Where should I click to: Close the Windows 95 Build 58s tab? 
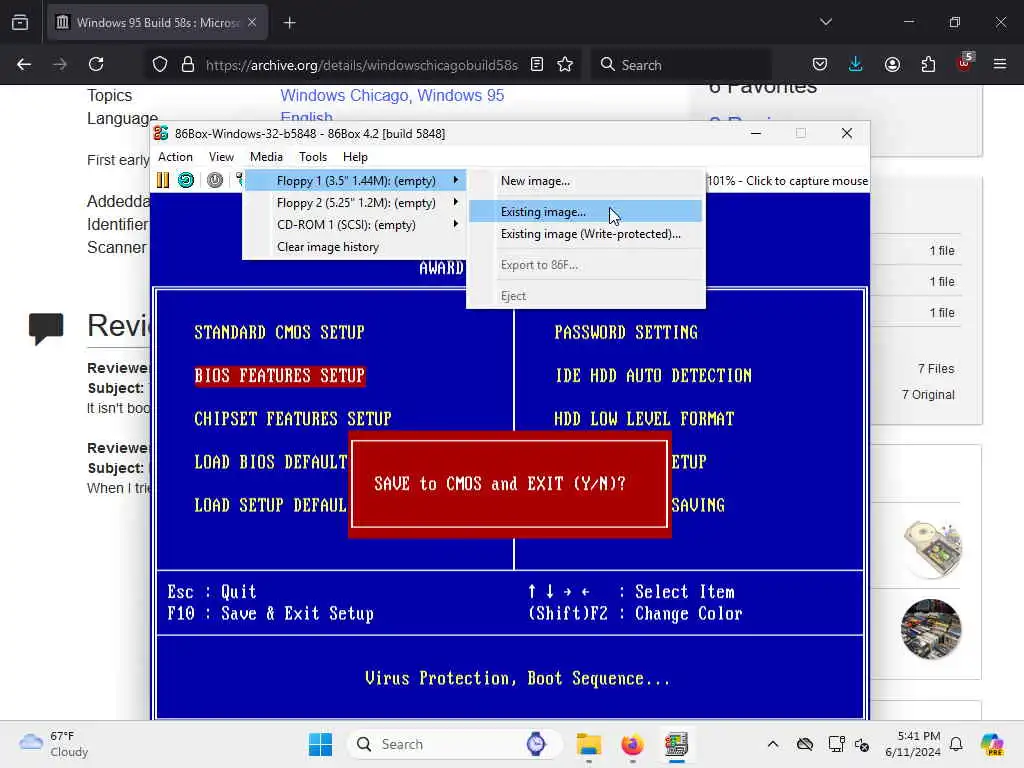click(252, 23)
